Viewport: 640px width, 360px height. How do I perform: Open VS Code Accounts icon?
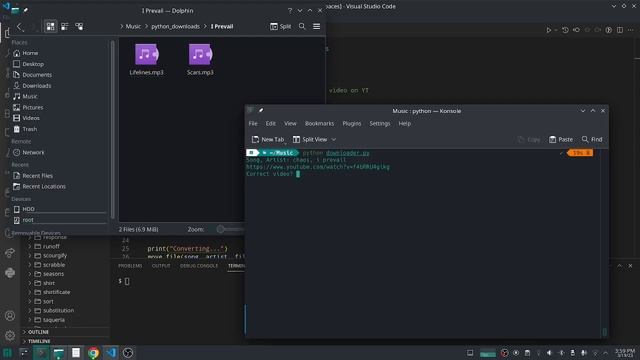click(x=10, y=316)
